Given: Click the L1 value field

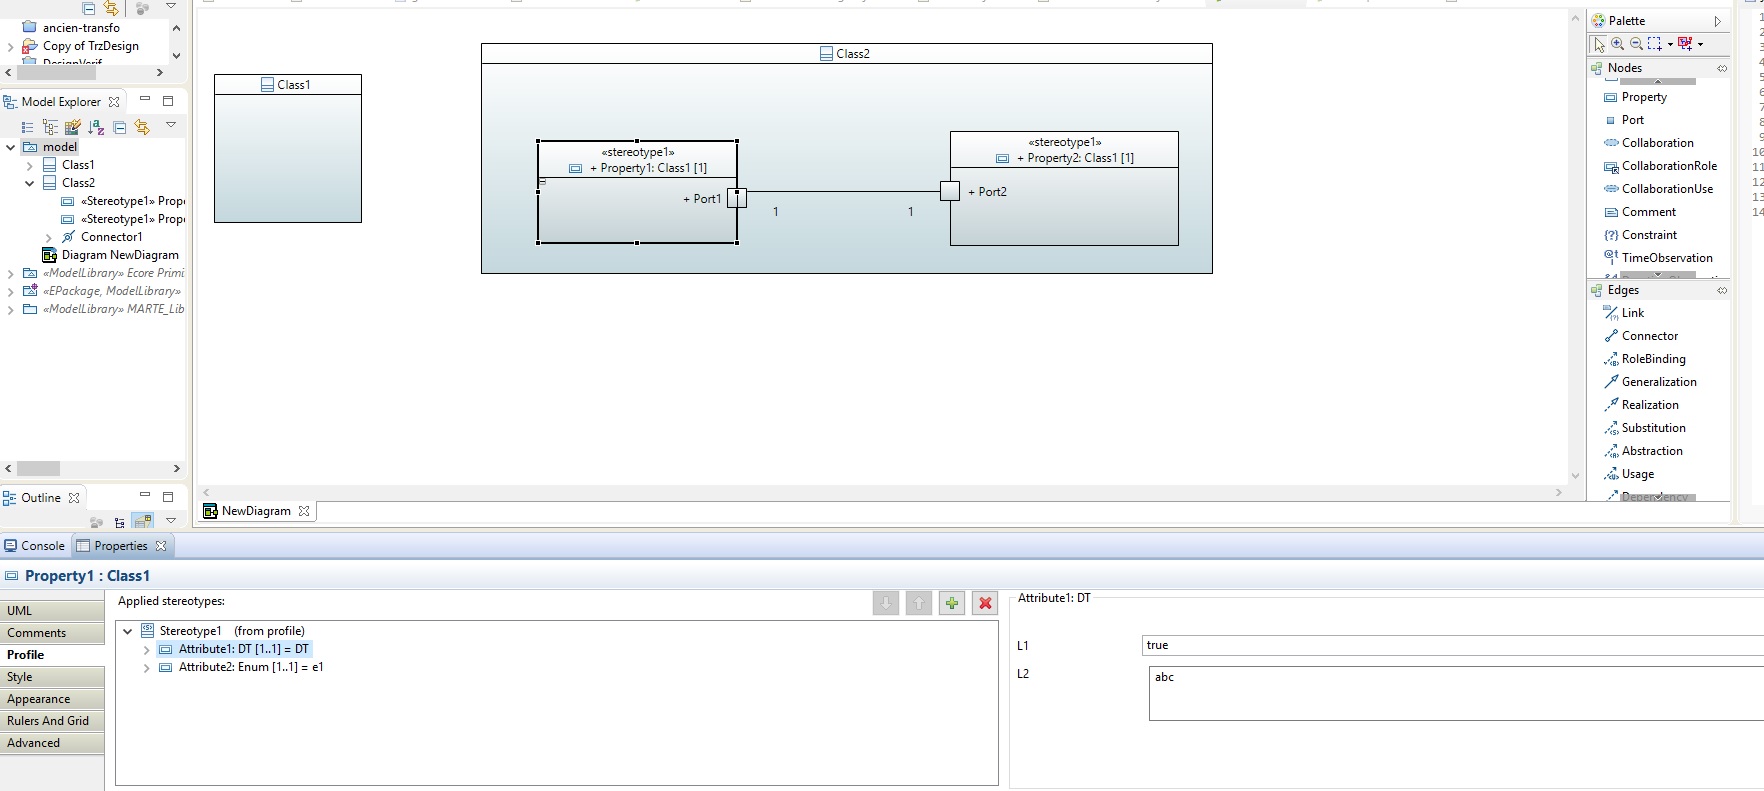Looking at the screenshot, I should (x=1450, y=646).
